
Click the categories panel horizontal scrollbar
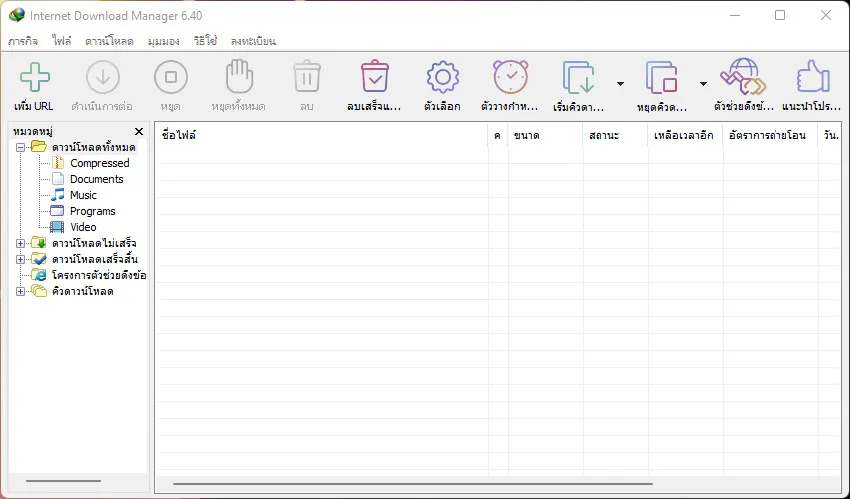coord(63,481)
